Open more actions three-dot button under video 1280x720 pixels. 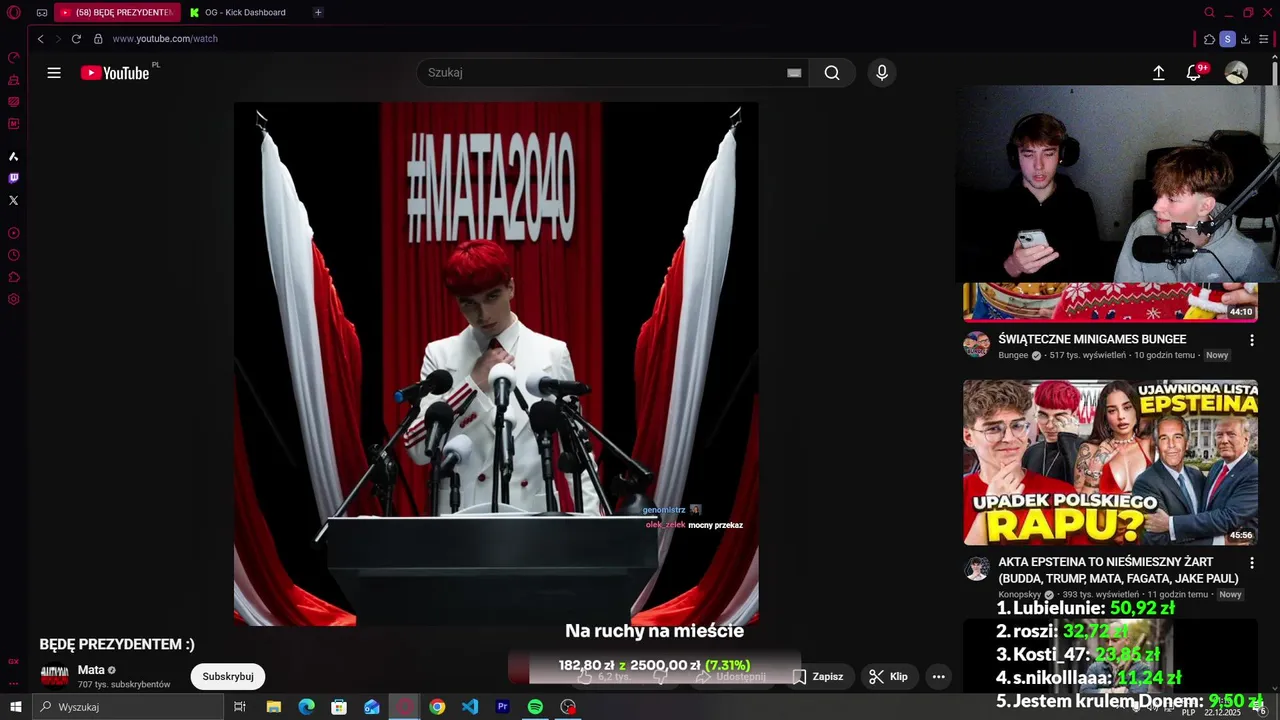point(938,677)
